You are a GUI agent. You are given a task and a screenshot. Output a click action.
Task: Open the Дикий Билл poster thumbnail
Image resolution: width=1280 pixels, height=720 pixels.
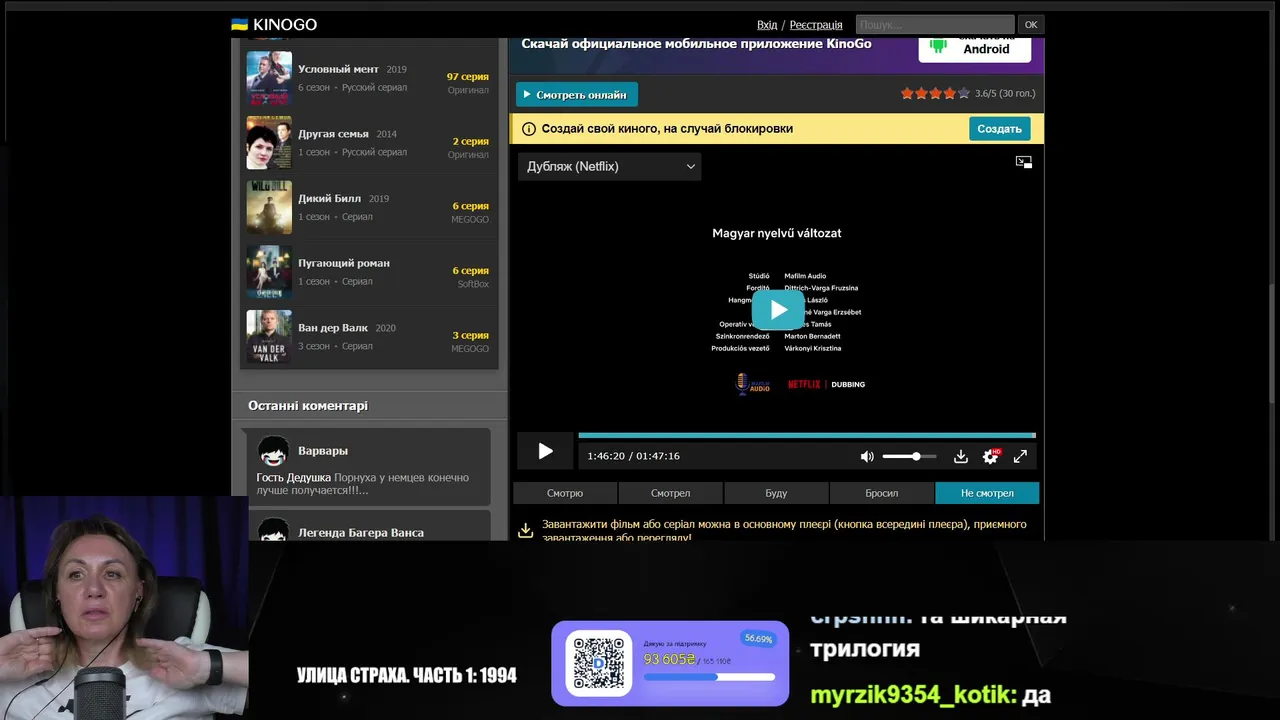[x=269, y=207]
